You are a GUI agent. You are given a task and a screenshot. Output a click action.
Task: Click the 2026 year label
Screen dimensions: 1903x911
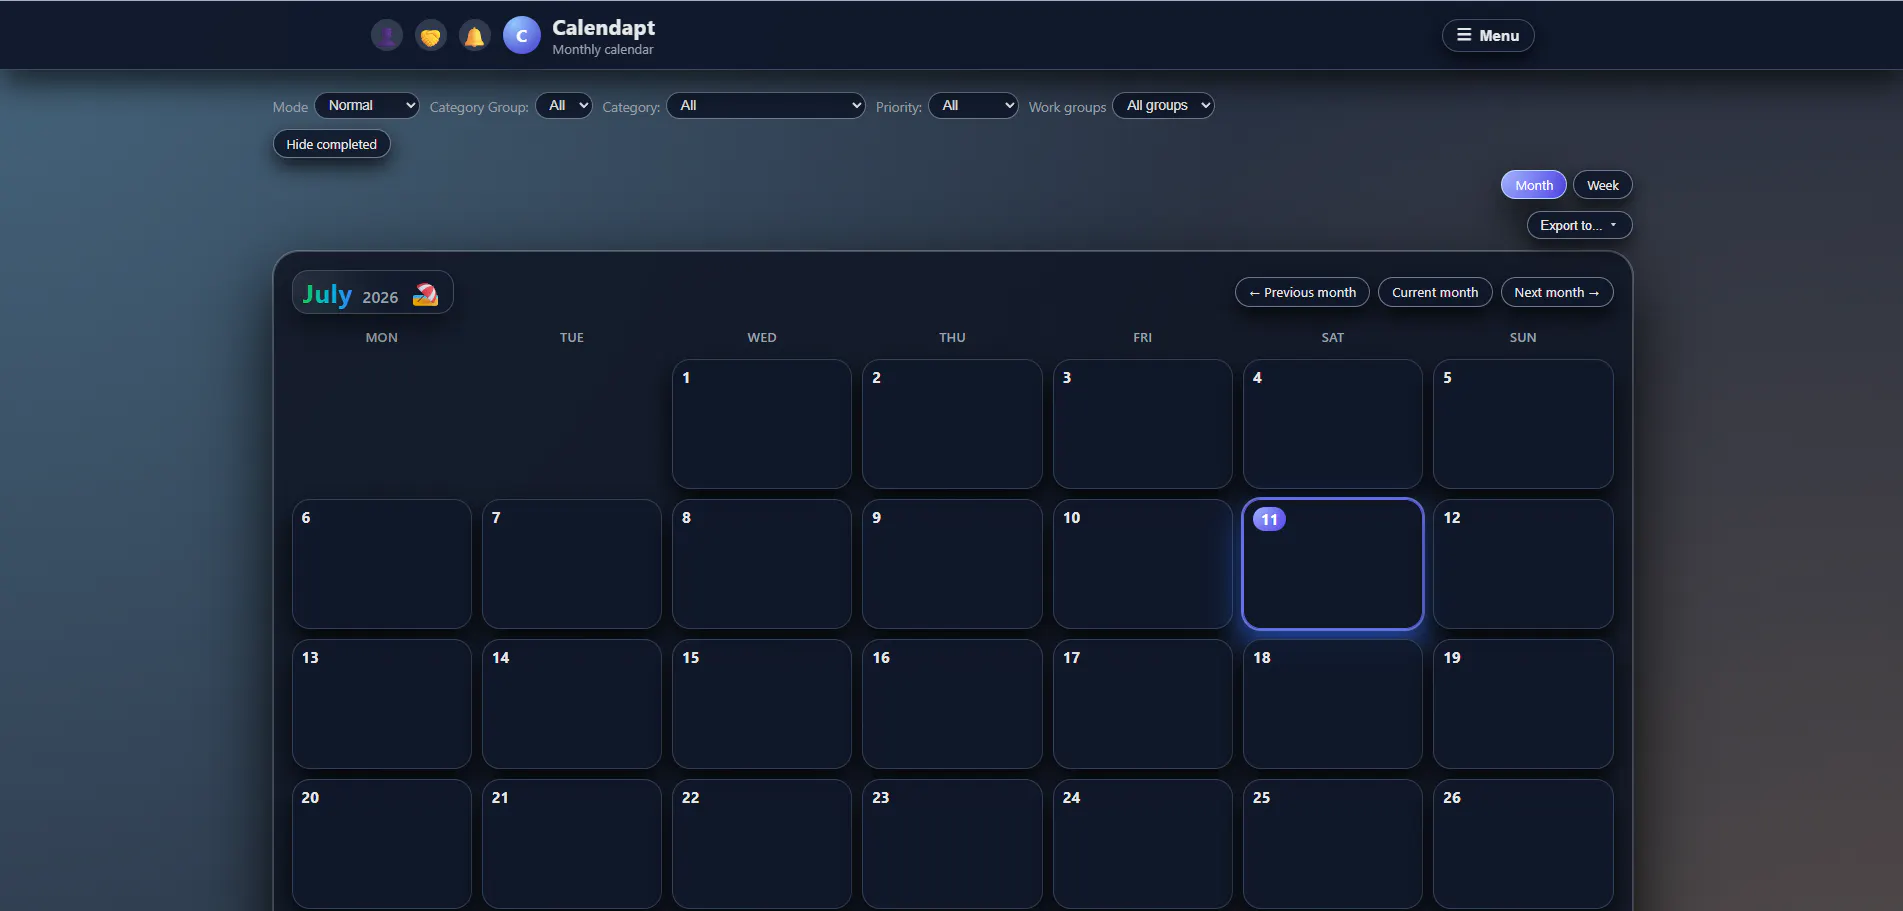pyautogui.click(x=380, y=297)
